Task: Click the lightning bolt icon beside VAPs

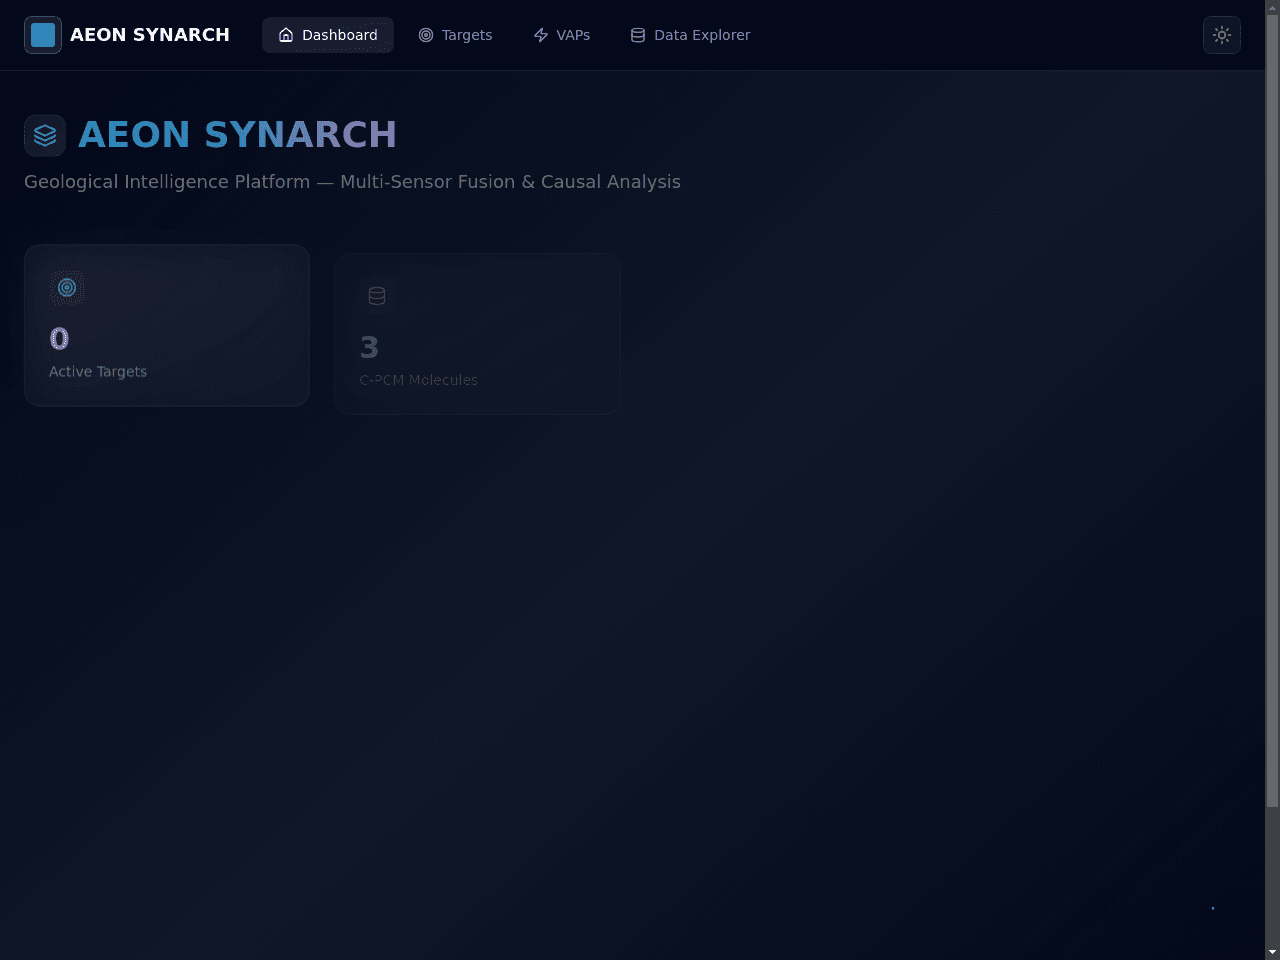Action: click(541, 35)
